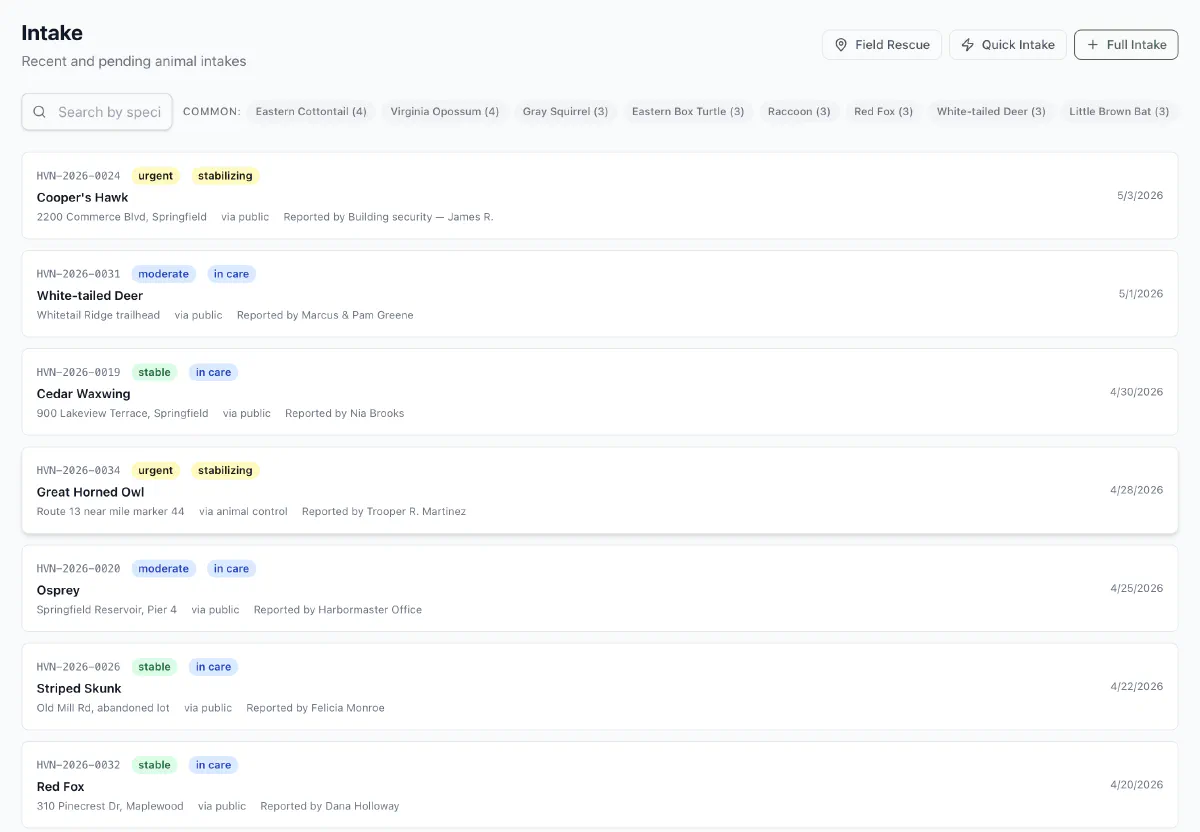Filter by Virginia Opossum (4)
1200x832 pixels.
point(445,112)
